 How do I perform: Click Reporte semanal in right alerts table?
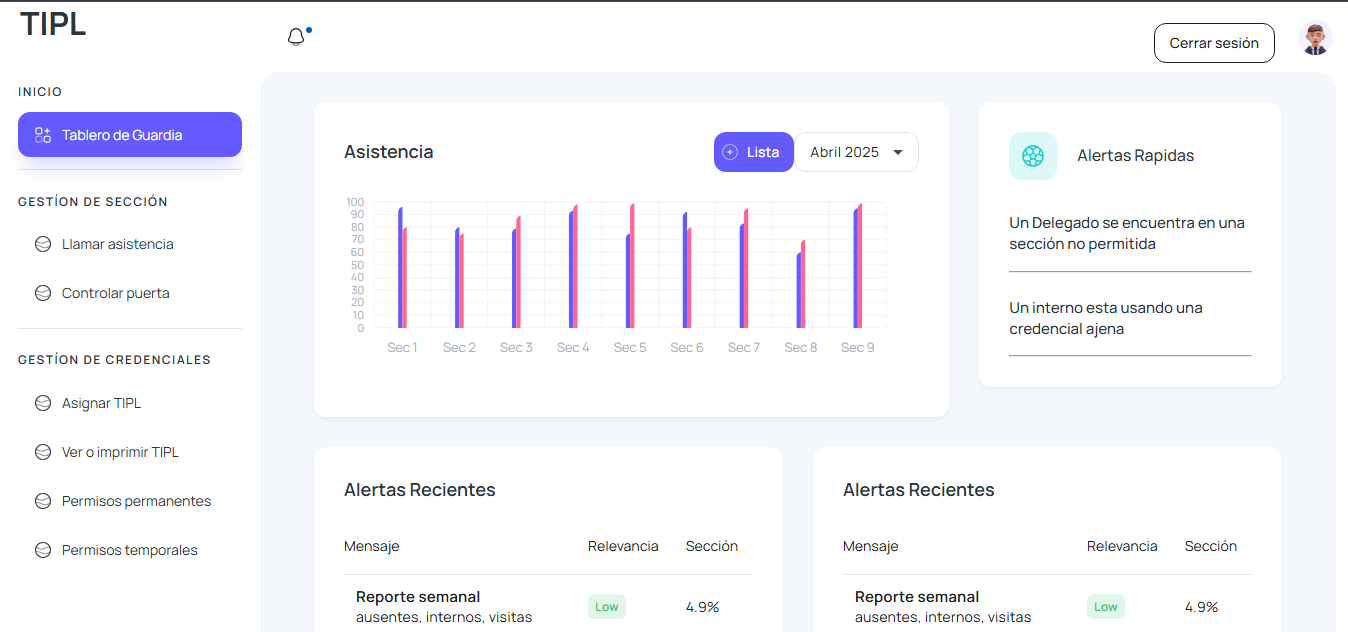tap(917, 597)
